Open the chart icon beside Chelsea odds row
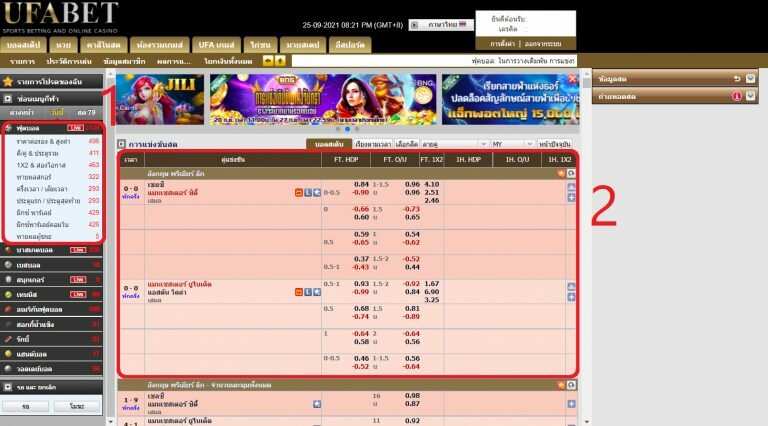768x426 pixels. click(x=571, y=188)
